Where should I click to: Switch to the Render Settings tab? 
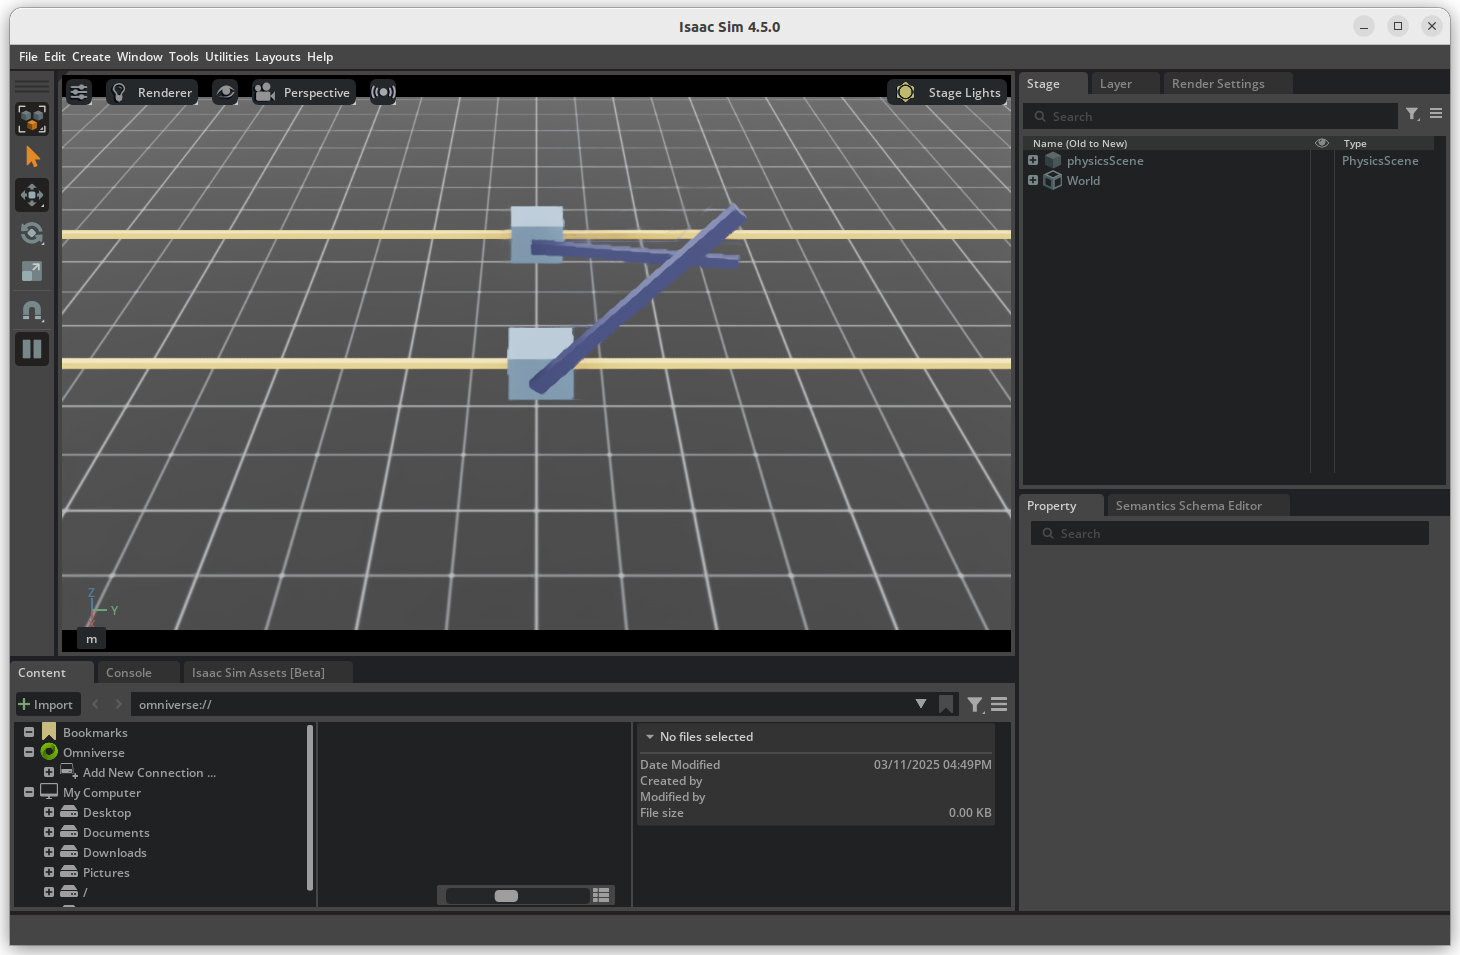[1218, 84]
